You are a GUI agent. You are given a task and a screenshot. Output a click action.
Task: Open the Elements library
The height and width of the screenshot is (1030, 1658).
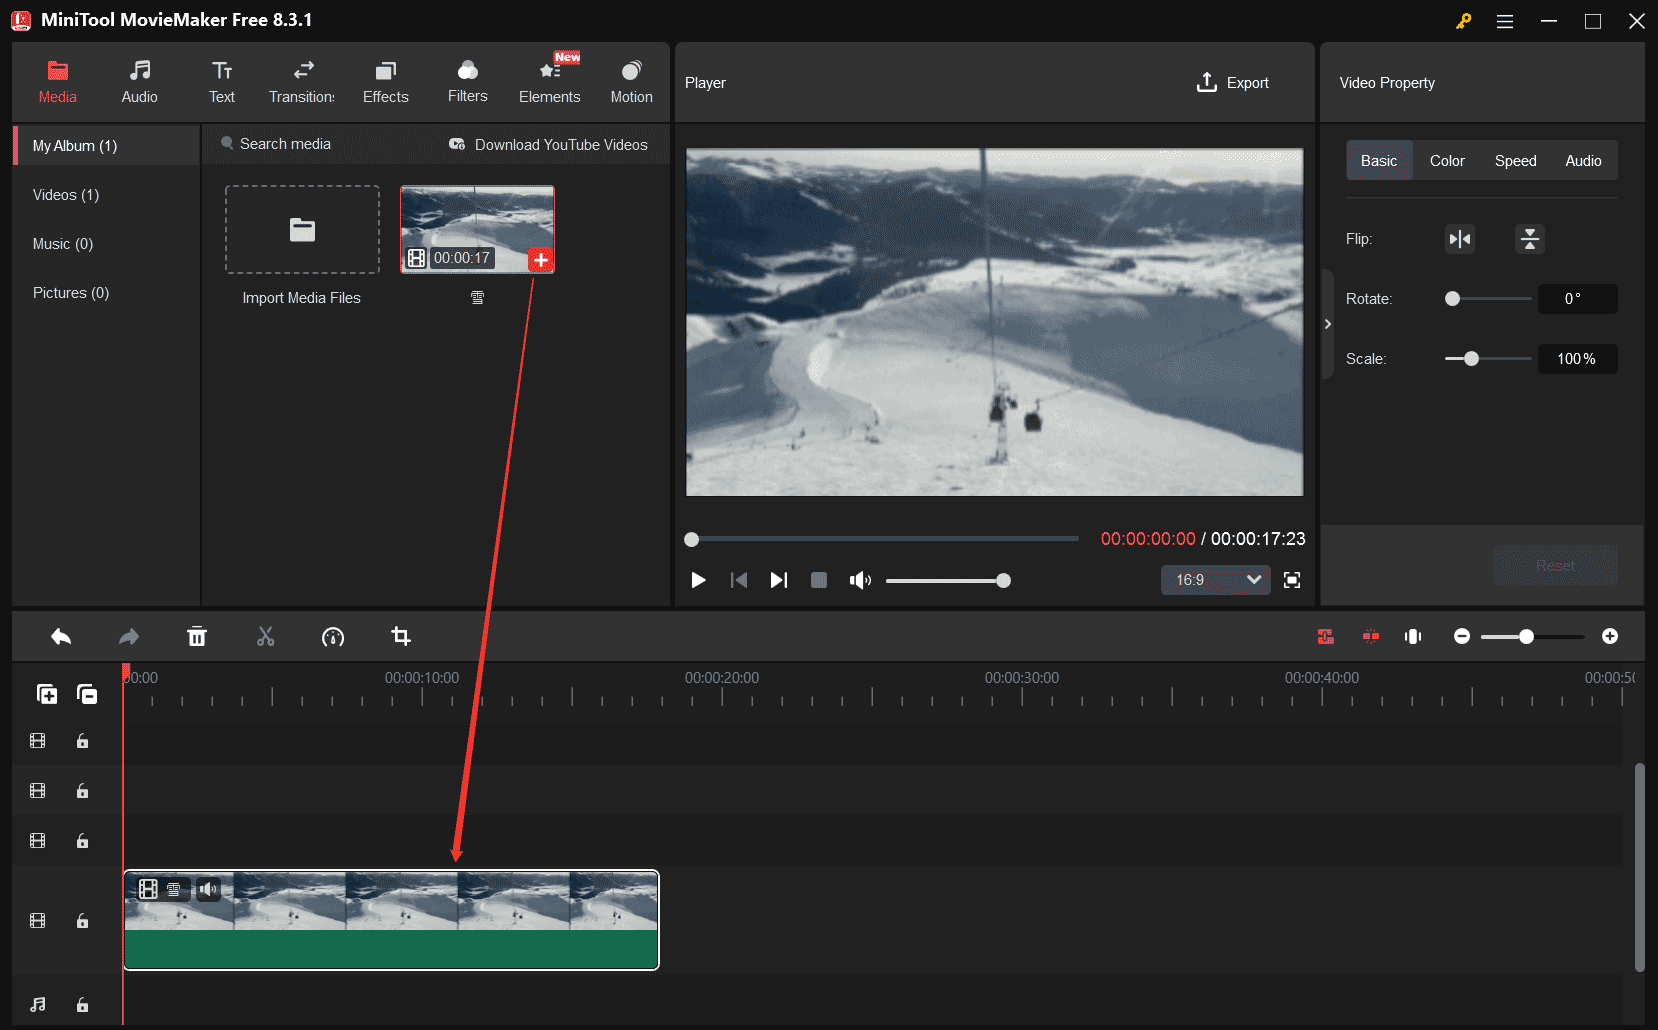coord(549,80)
